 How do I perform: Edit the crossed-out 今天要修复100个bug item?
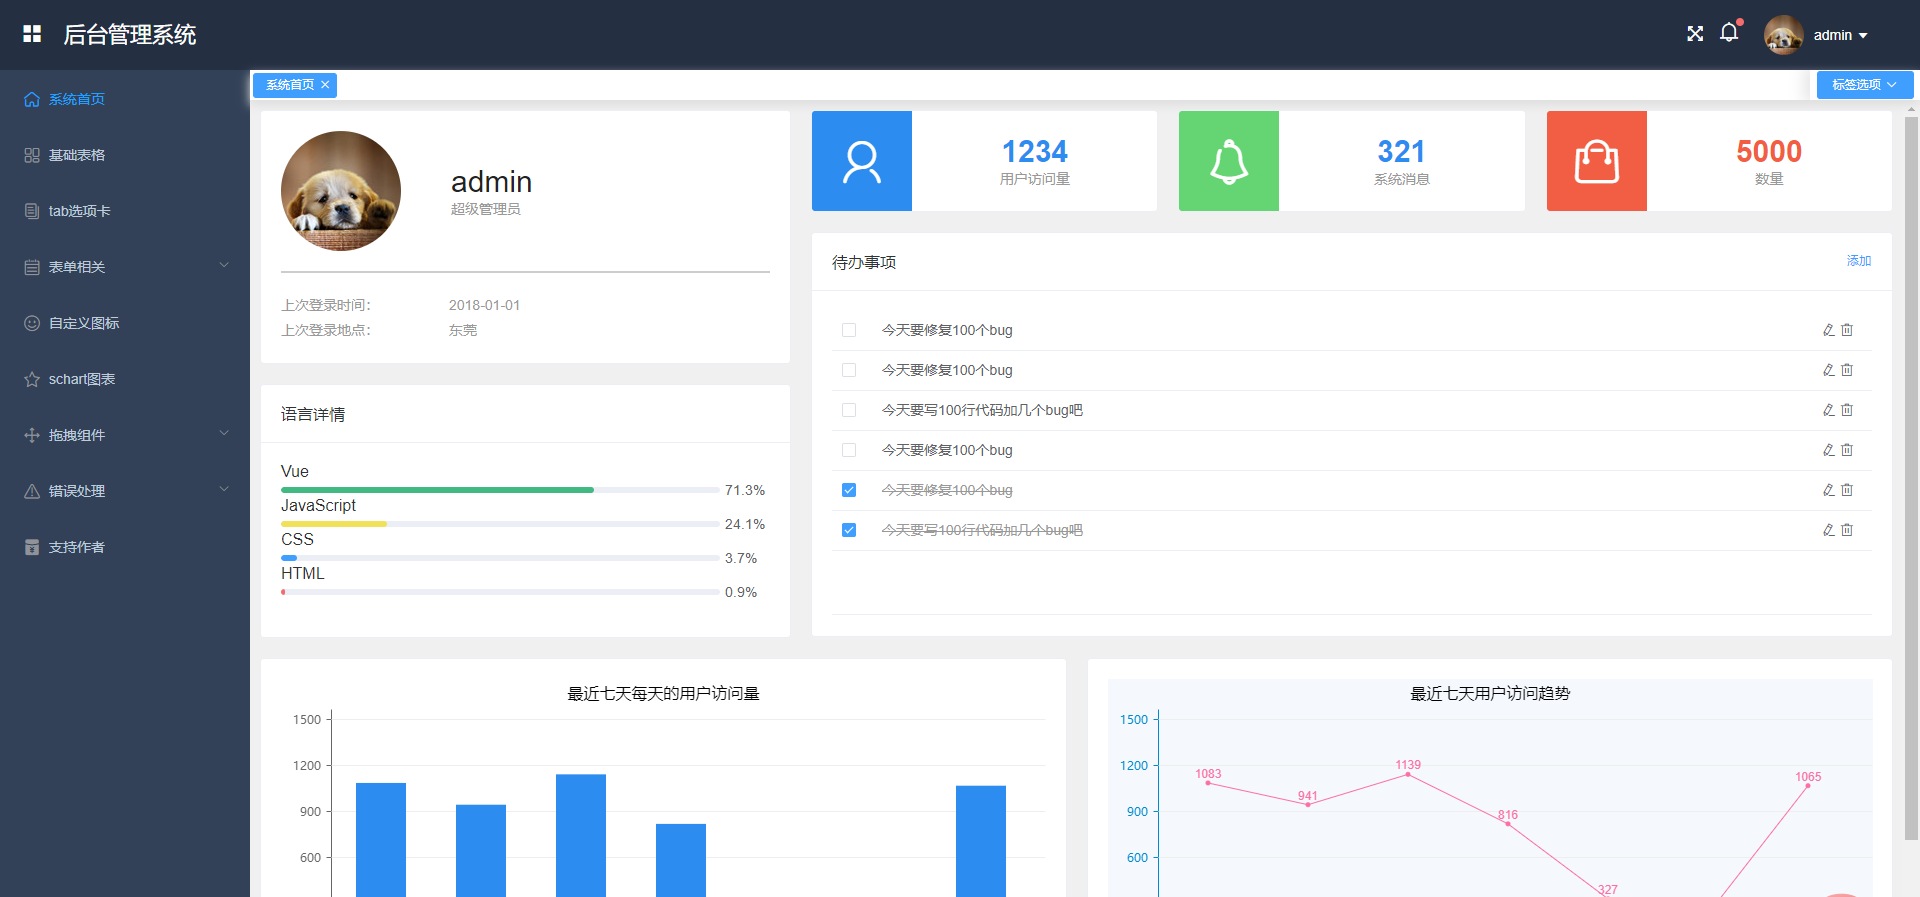click(1828, 490)
